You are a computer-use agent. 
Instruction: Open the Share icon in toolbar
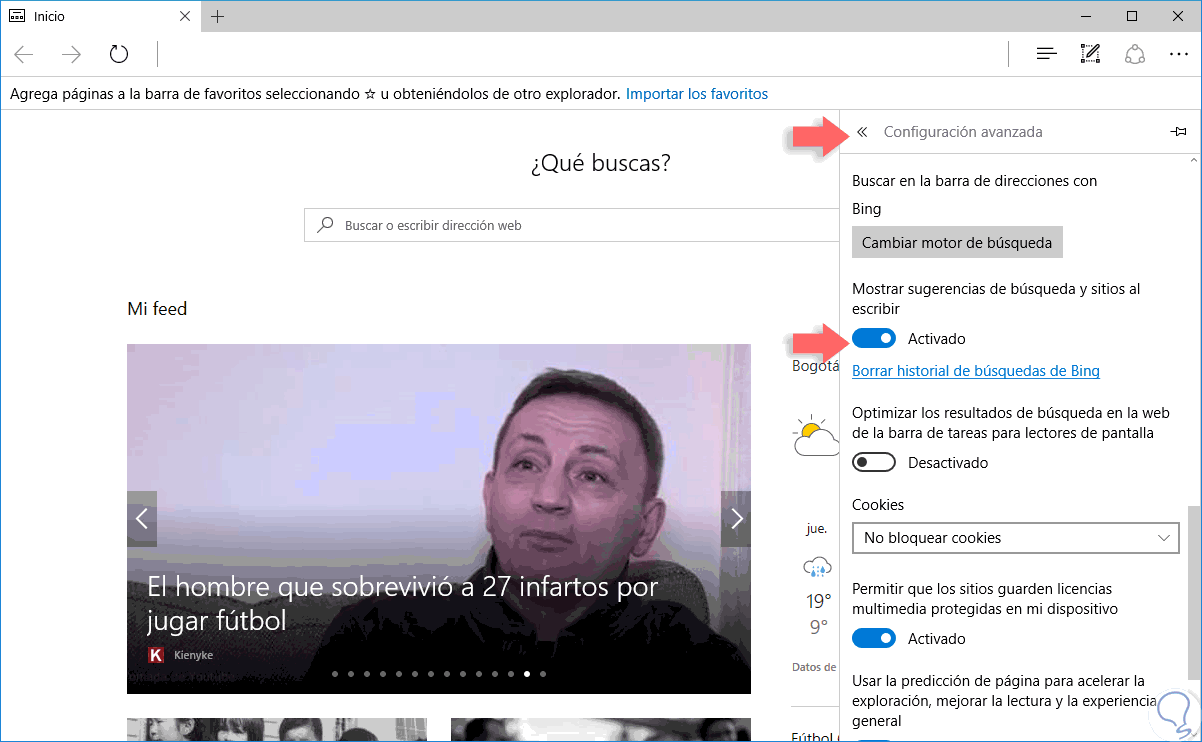point(1135,54)
